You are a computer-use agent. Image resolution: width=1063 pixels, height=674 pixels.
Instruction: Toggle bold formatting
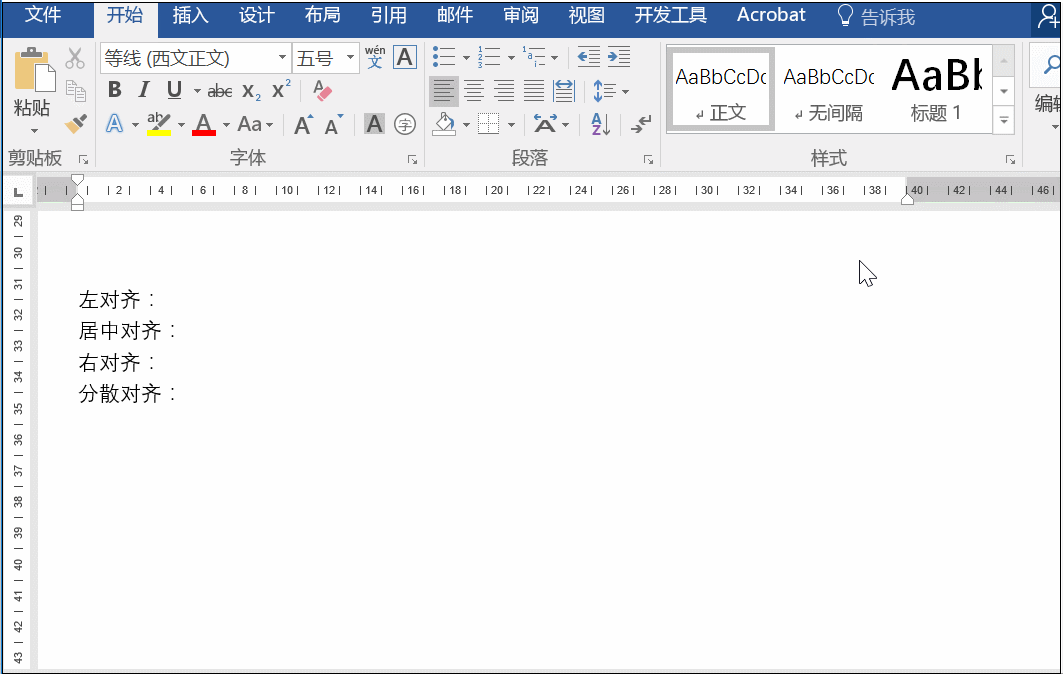(115, 90)
